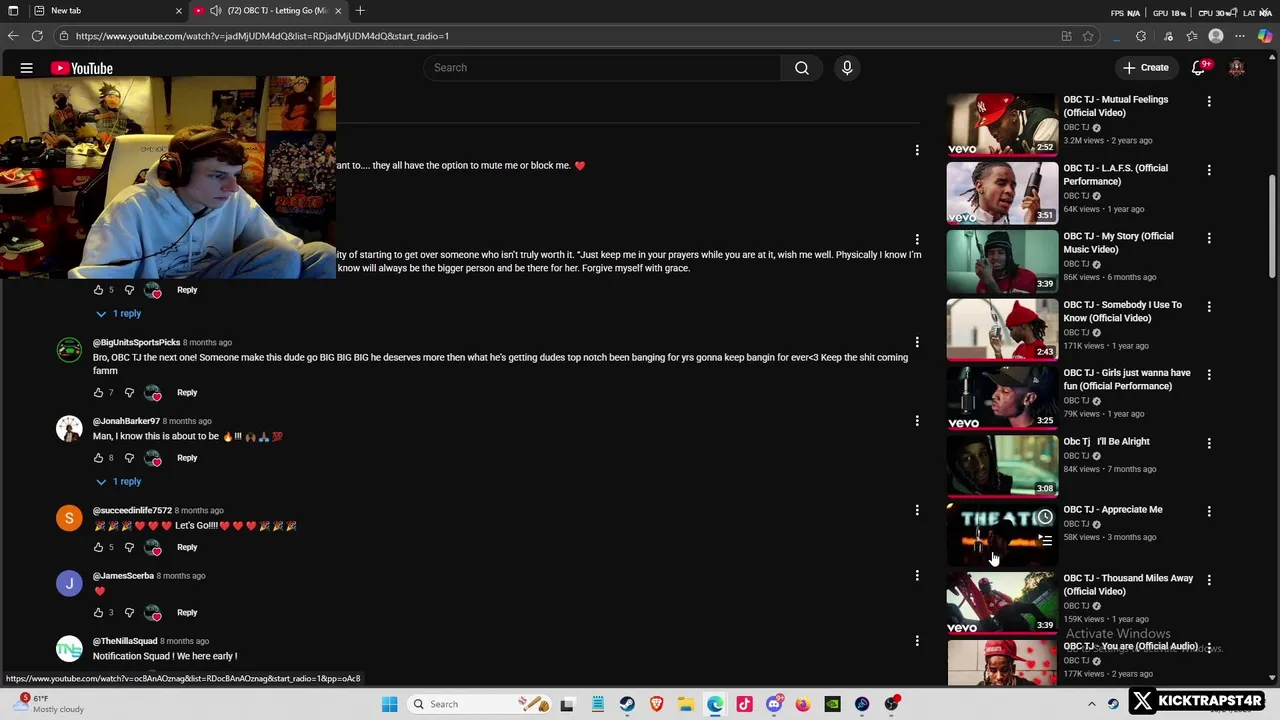Reply to the succeedinlife7572 comment

coord(187,548)
